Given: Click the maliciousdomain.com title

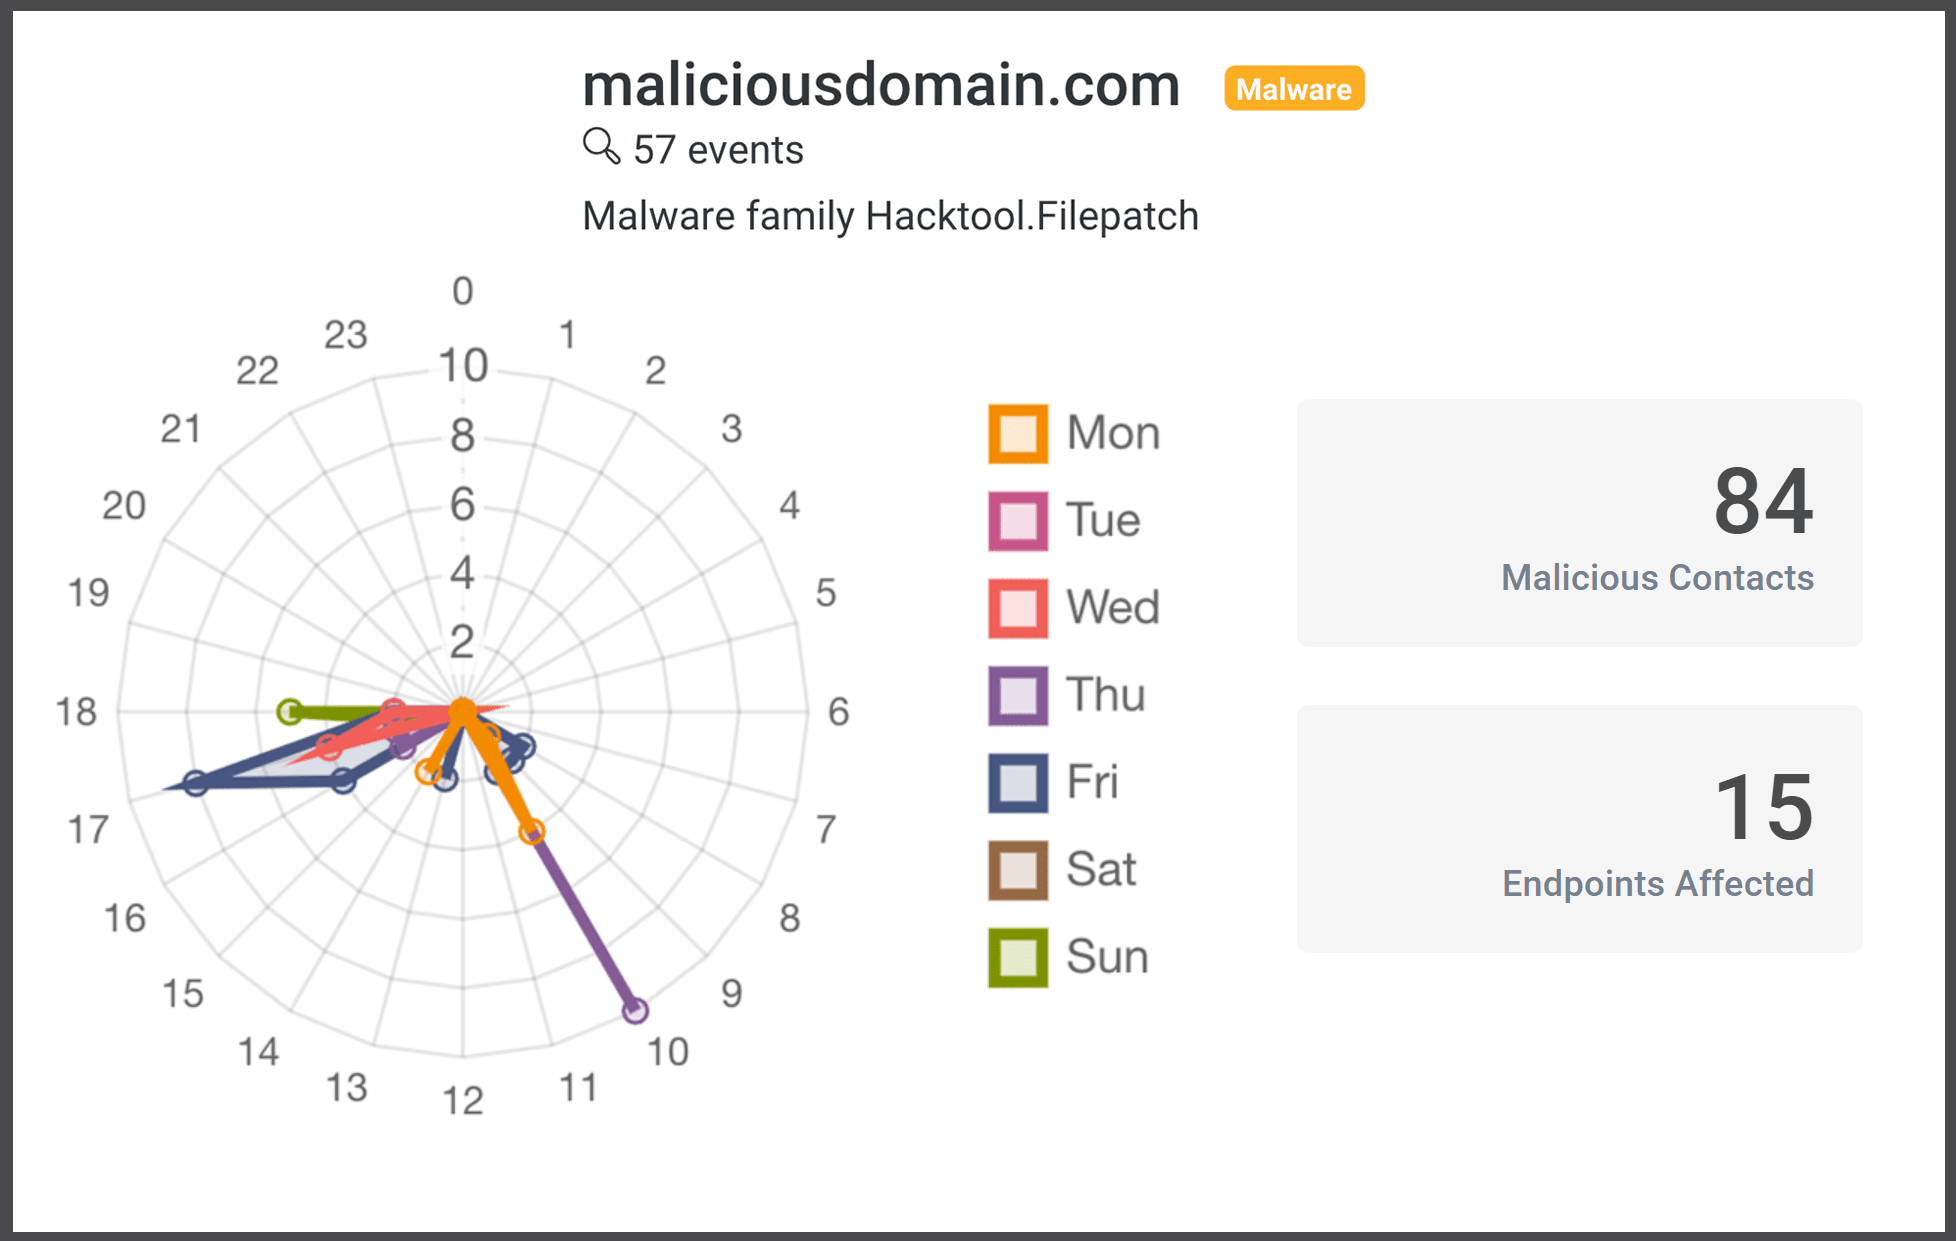Looking at the screenshot, I should point(881,85).
